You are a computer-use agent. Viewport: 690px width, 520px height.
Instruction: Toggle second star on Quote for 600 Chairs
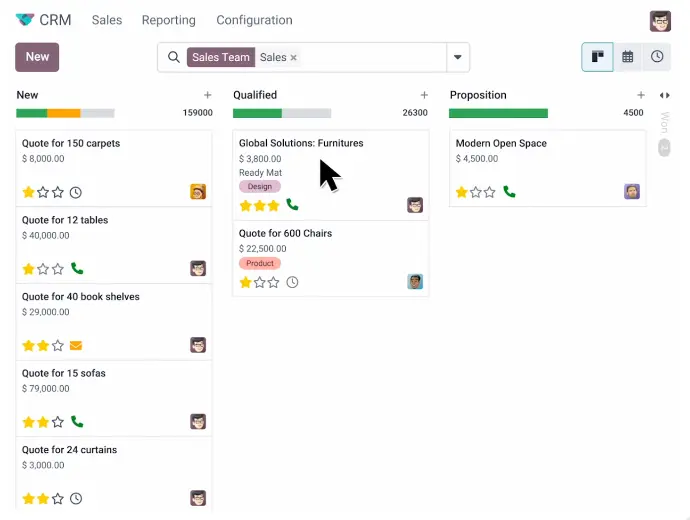click(x=260, y=282)
